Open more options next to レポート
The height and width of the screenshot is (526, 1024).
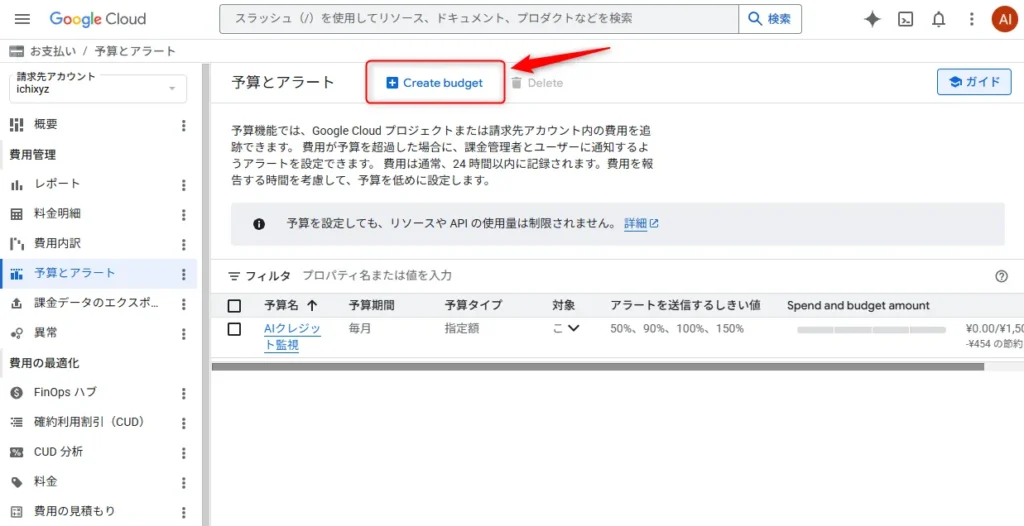[183, 185]
